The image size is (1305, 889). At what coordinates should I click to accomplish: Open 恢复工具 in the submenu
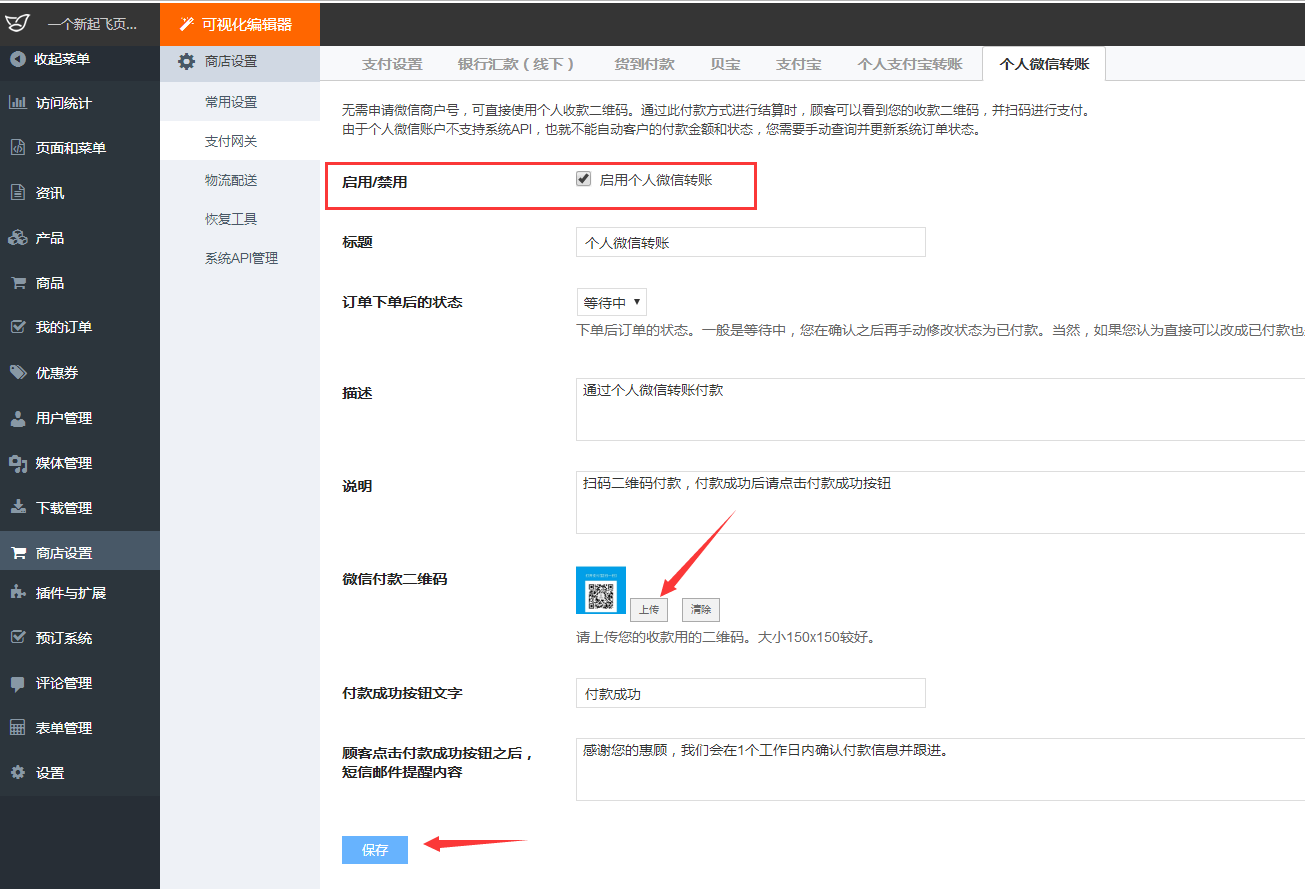tap(231, 219)
